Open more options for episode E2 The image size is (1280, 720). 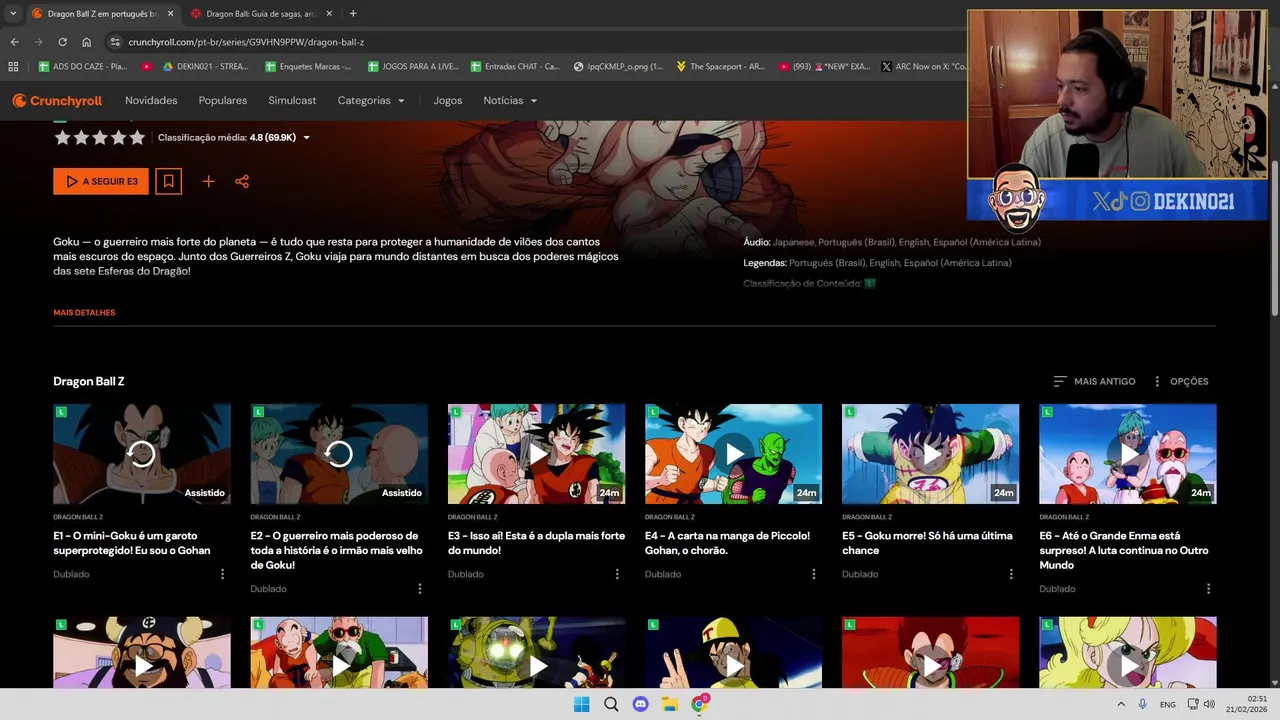tap(419, 589)
